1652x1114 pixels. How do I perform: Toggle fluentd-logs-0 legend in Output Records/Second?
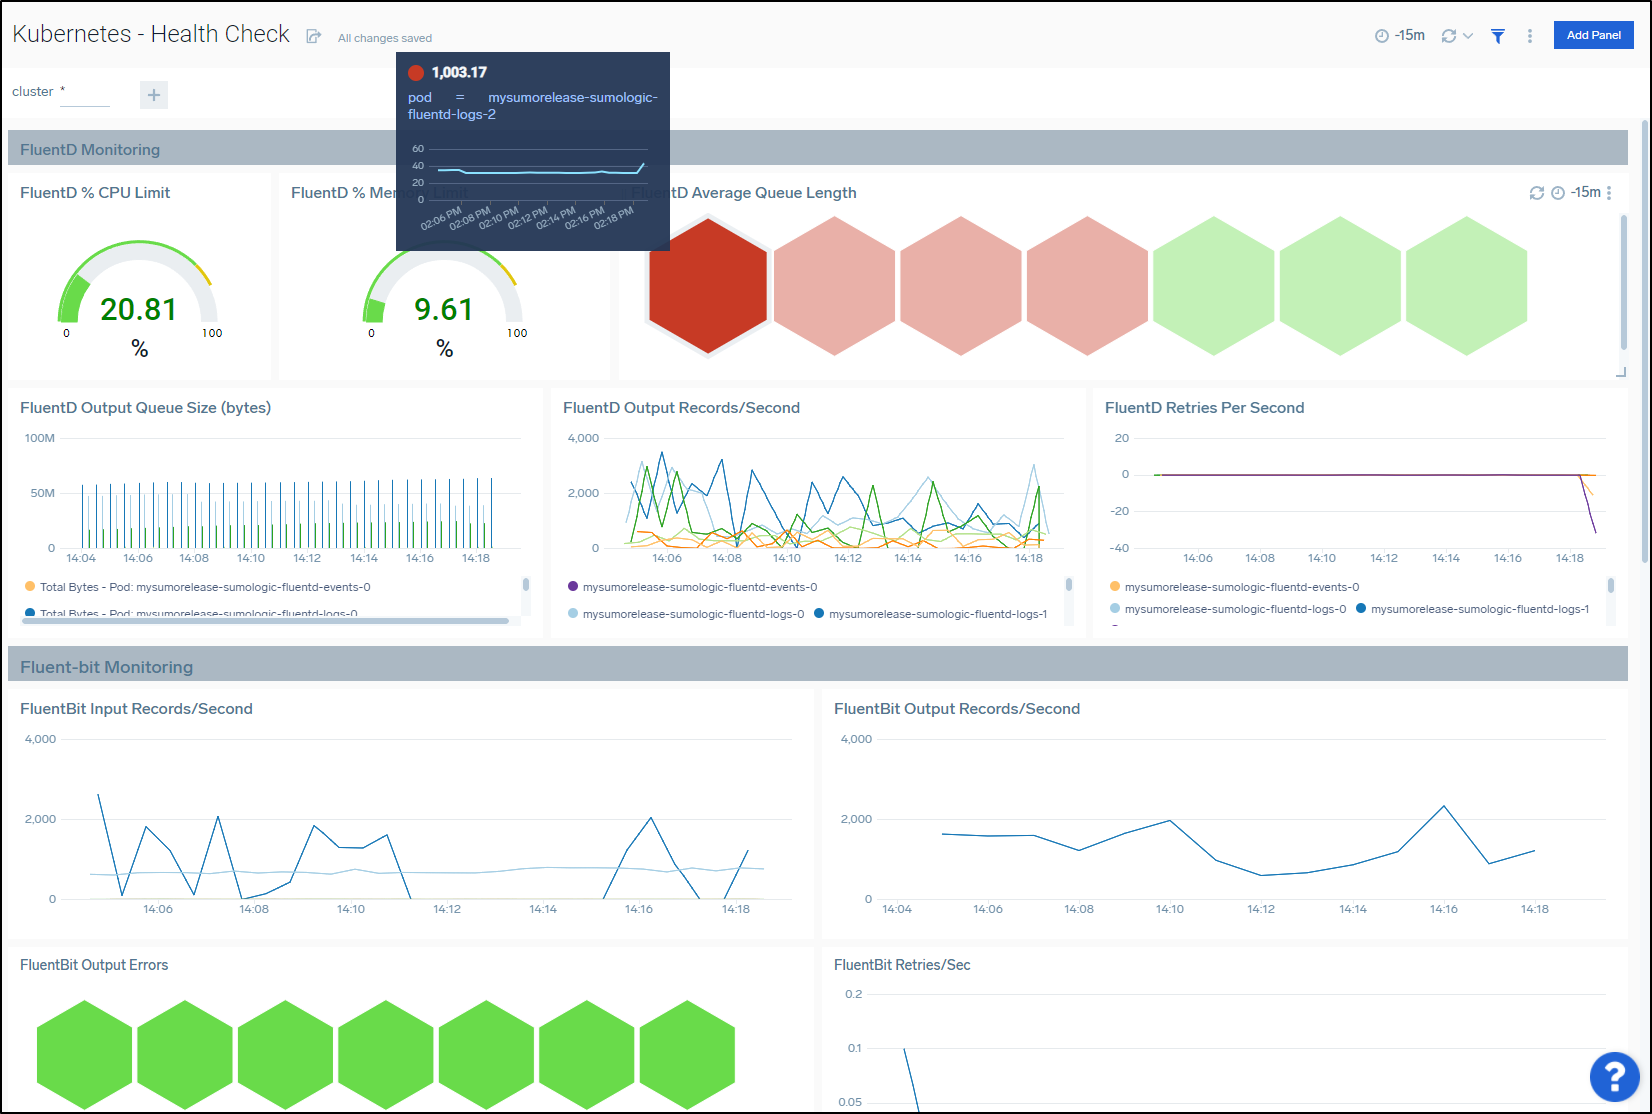[686, 614]
